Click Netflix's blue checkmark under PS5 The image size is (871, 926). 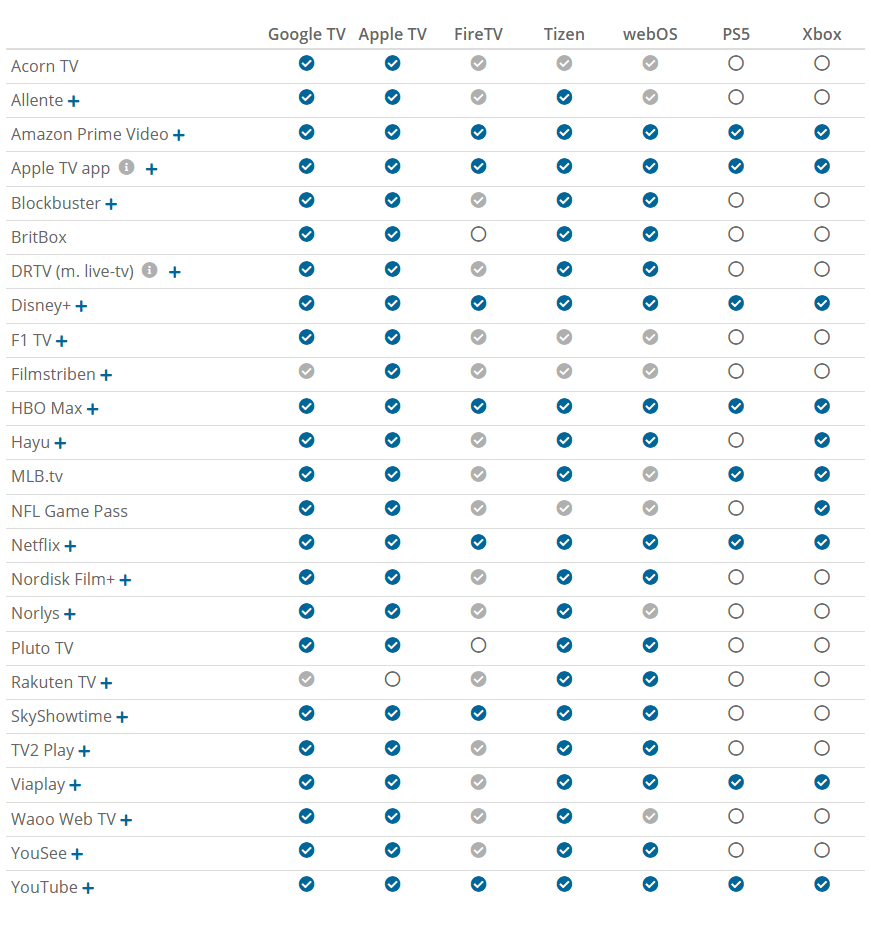pyautogui.click(x=736, y=542)
